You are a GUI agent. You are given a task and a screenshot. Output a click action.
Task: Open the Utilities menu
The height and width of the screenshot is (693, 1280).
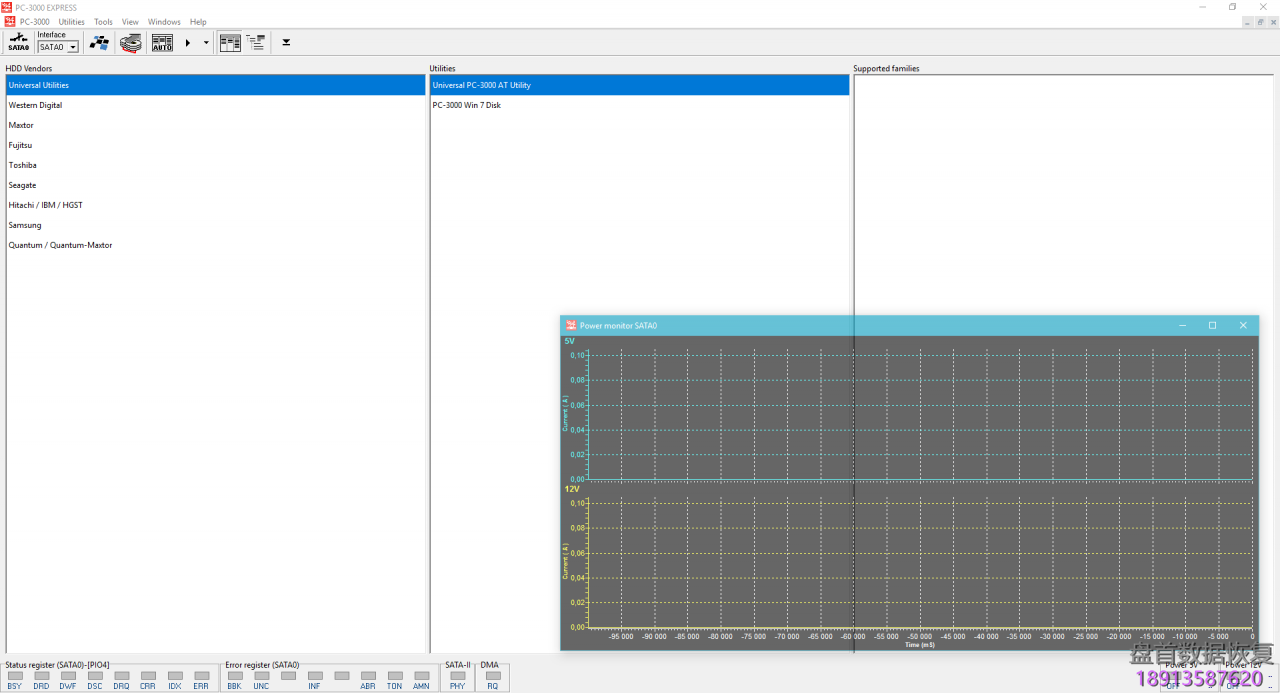[x=71, y=21]
